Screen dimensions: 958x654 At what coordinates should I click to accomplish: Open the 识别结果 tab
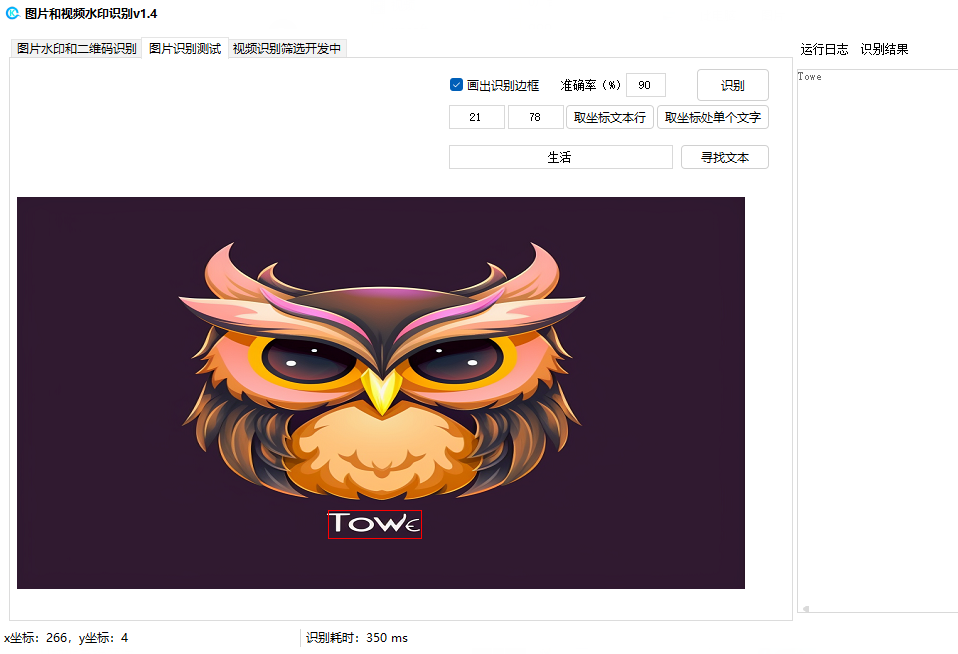(884, 50)
